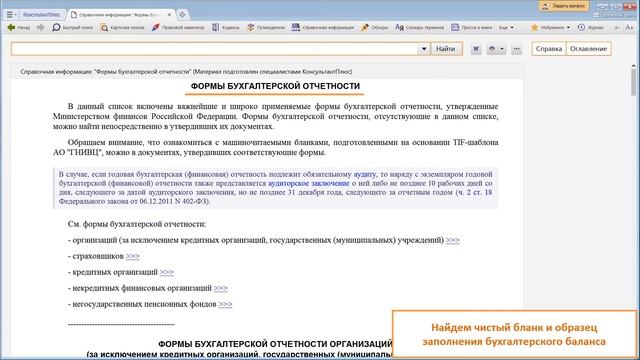The image size is (640, 360).
Task: Expand the print options arrow
Action: [x=502, y=49]
